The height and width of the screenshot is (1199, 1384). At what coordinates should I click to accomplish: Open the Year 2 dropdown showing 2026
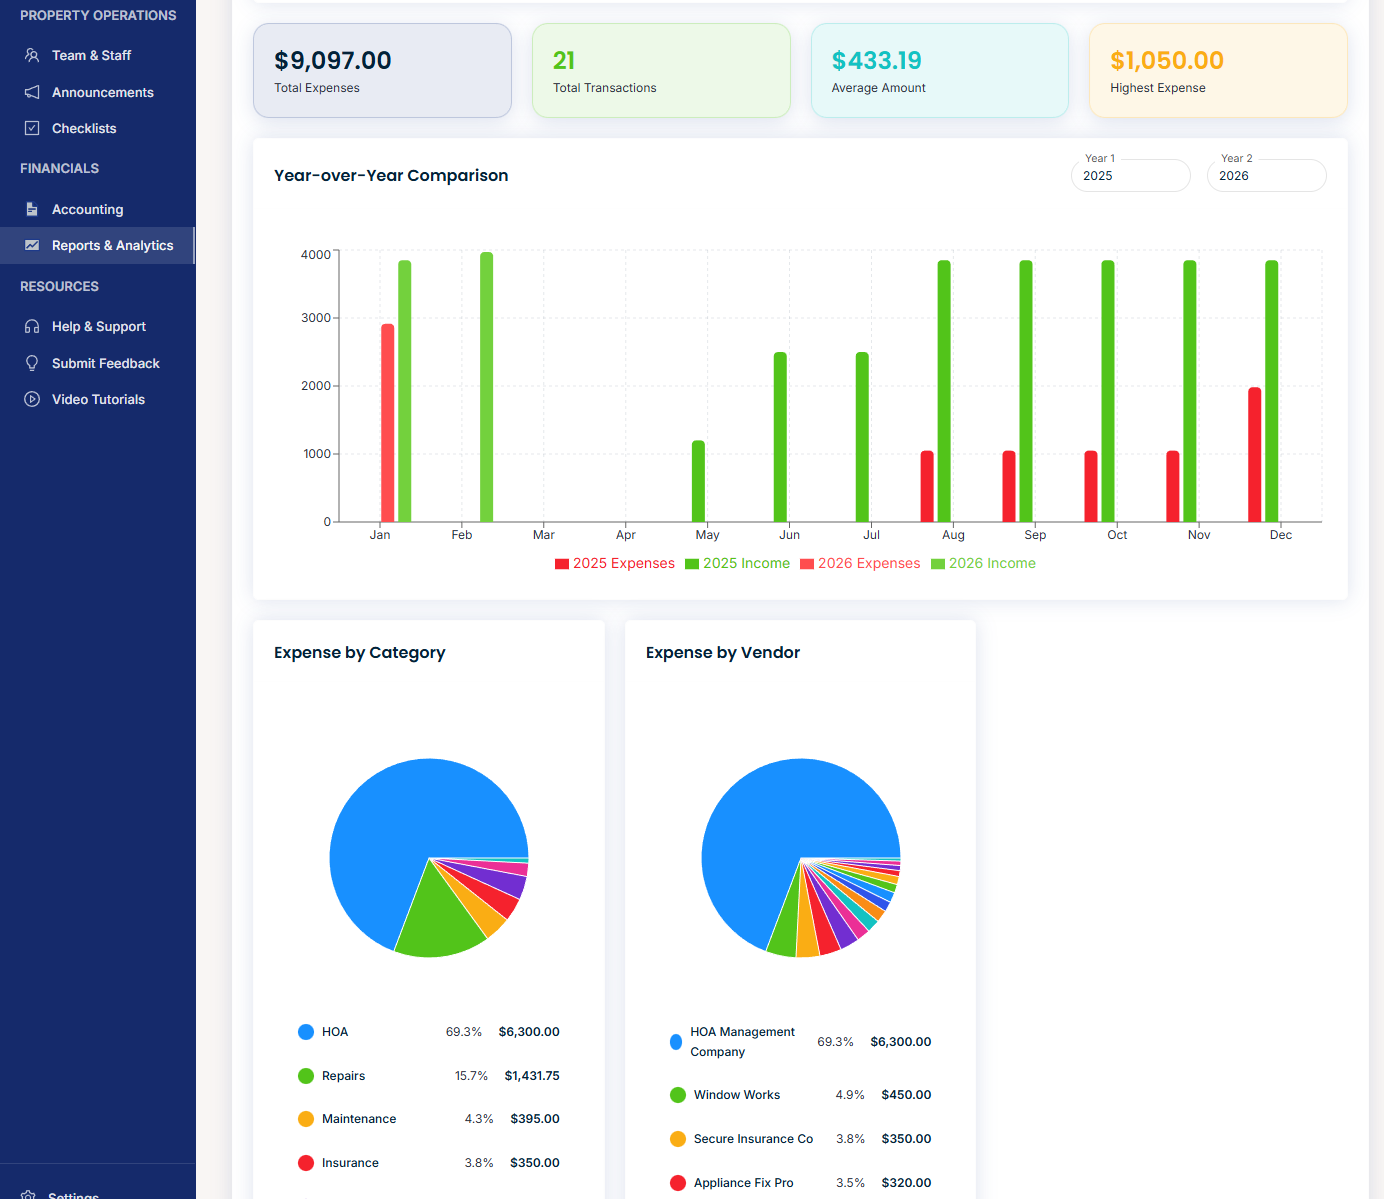pos(1266,176)
